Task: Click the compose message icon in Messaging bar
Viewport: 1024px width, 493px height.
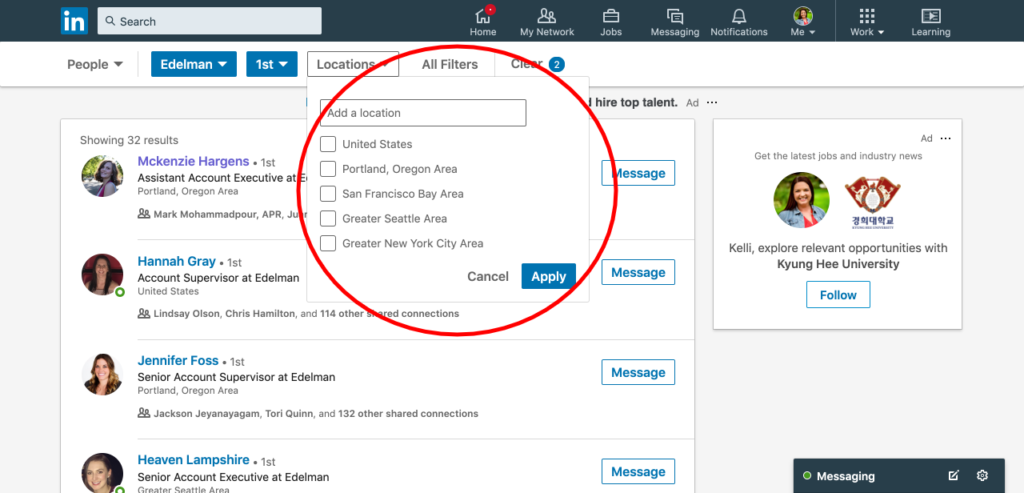Action: coord(953,475)
